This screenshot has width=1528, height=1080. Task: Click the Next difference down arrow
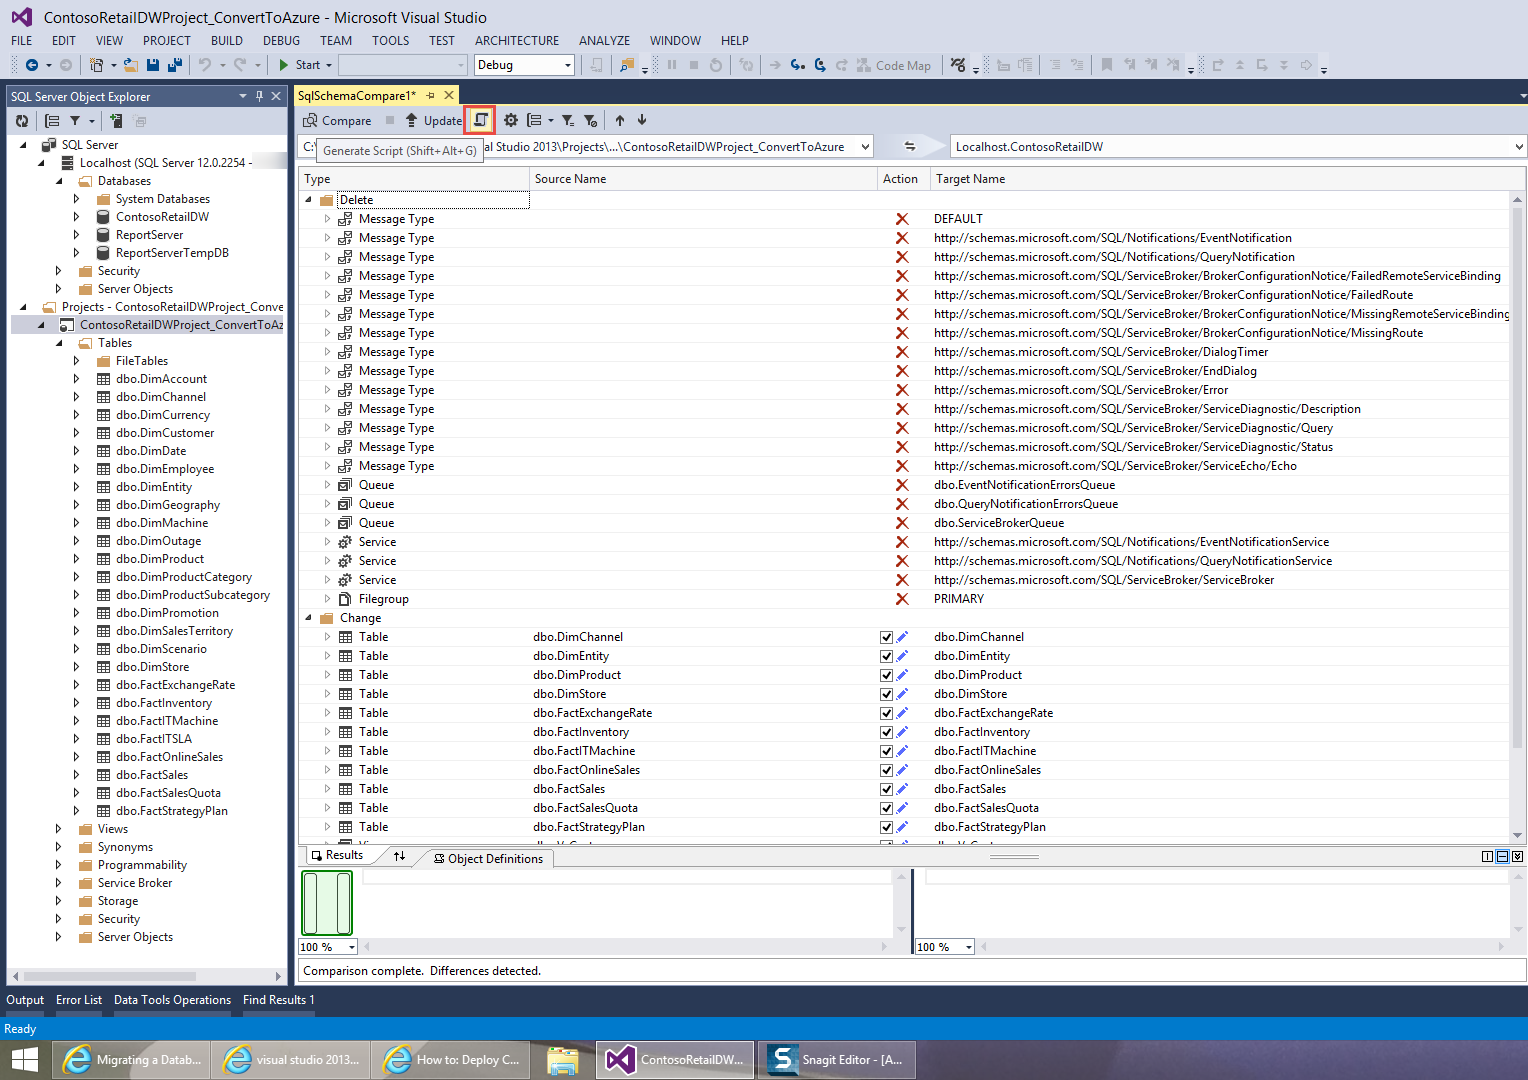(x=642, y=120)
